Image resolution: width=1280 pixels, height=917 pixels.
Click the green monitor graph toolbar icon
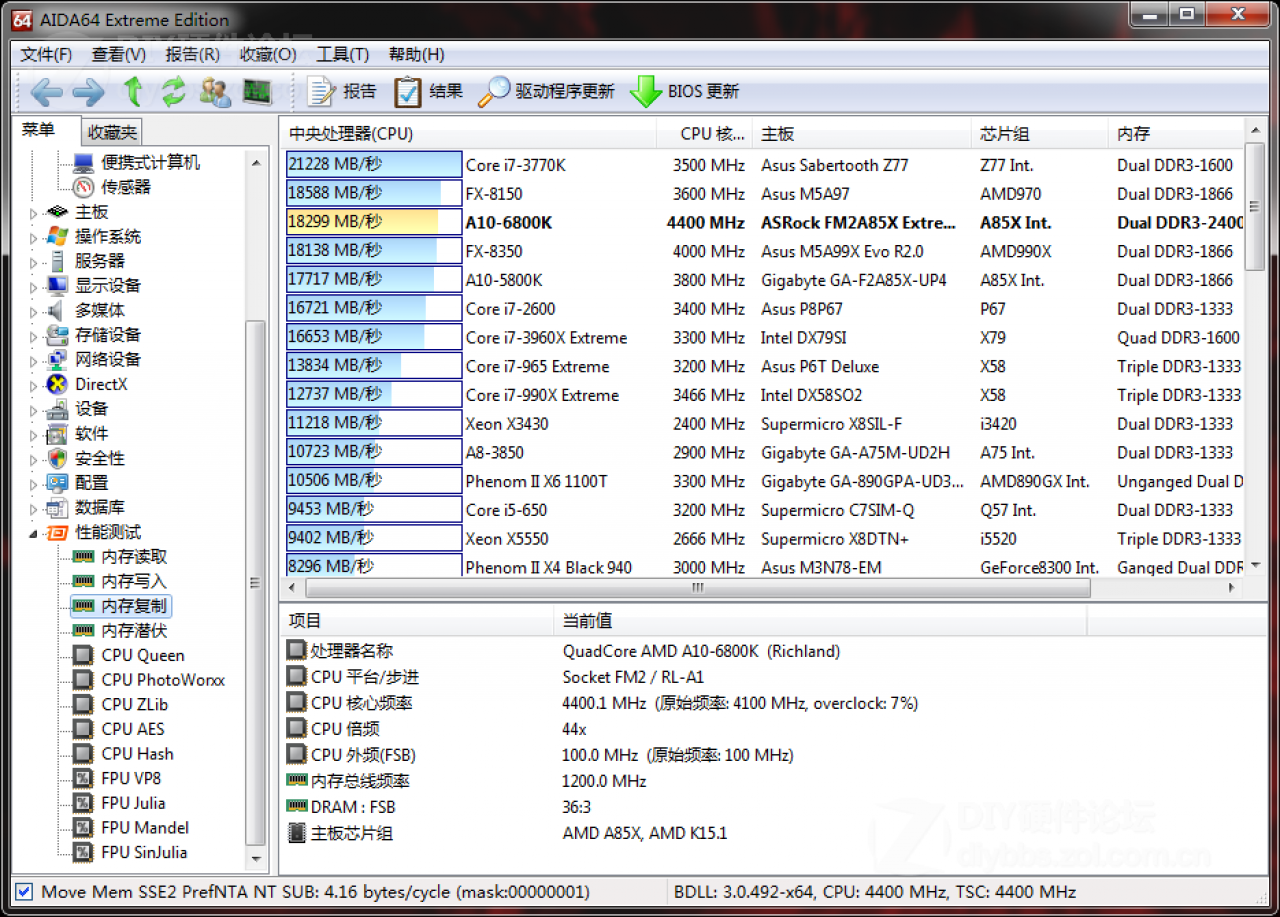[x=257, y=92]
